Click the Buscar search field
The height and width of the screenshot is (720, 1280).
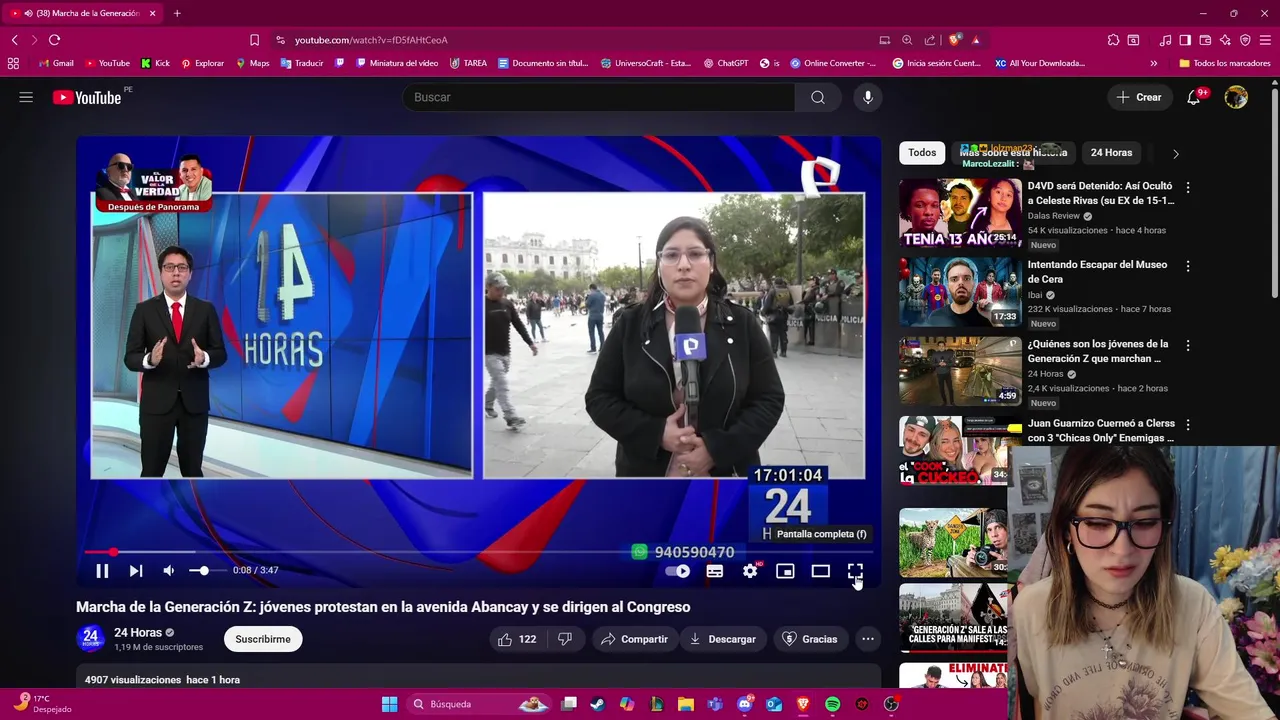coord(598,97)
